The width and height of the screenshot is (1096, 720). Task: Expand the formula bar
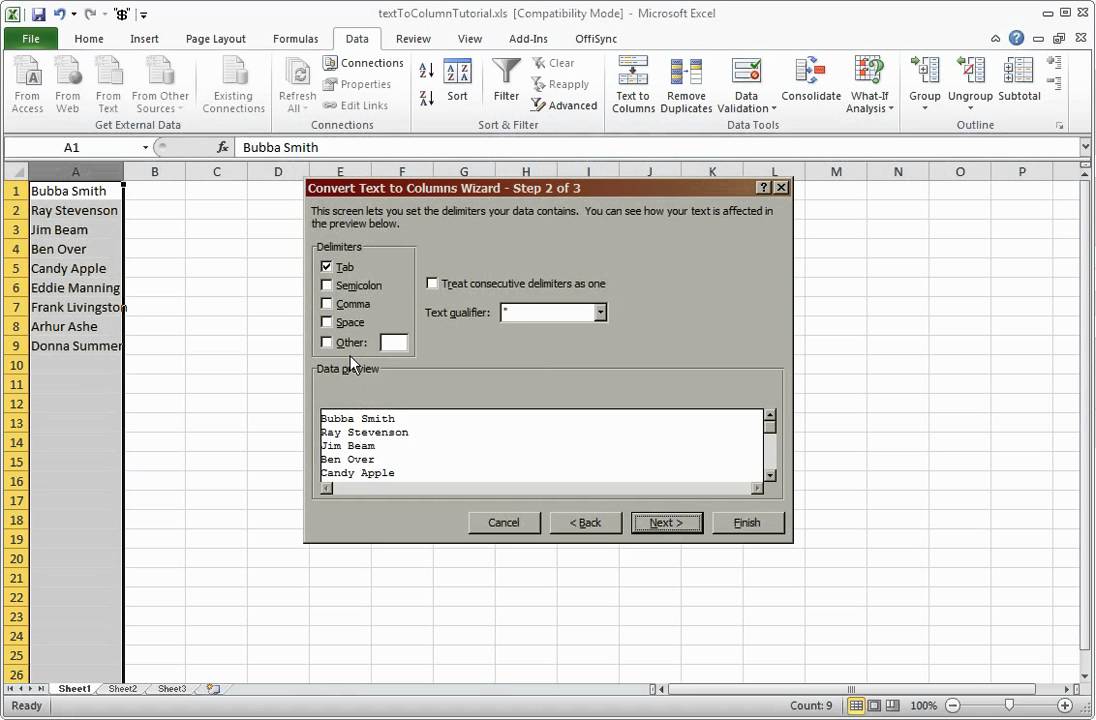(1085, 147)
